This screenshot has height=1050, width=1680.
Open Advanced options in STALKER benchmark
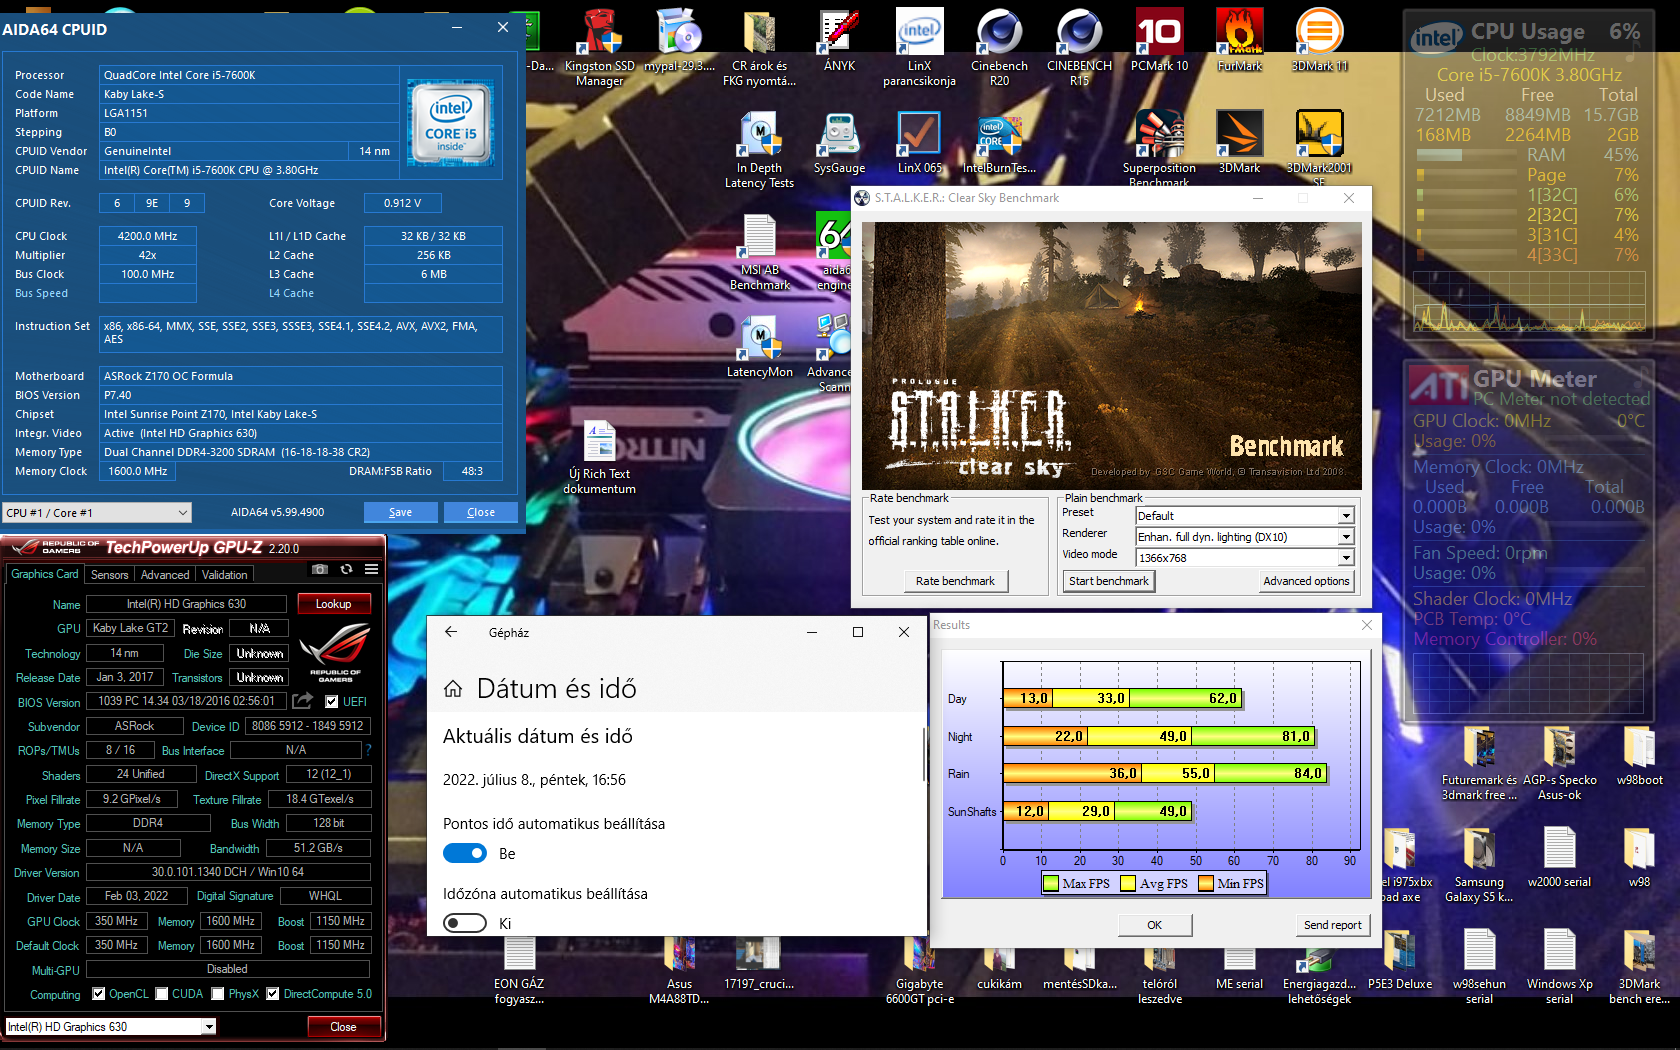pos(1306,581)
